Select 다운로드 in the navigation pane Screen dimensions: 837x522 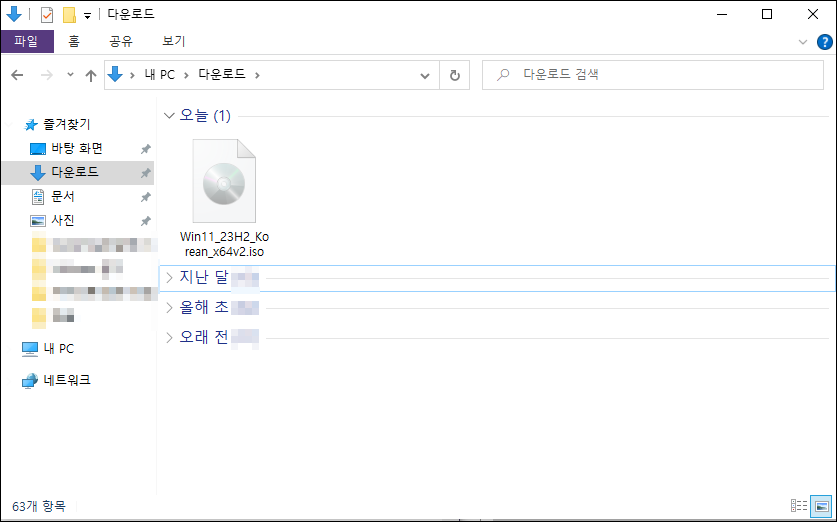(x=78, y=172)
